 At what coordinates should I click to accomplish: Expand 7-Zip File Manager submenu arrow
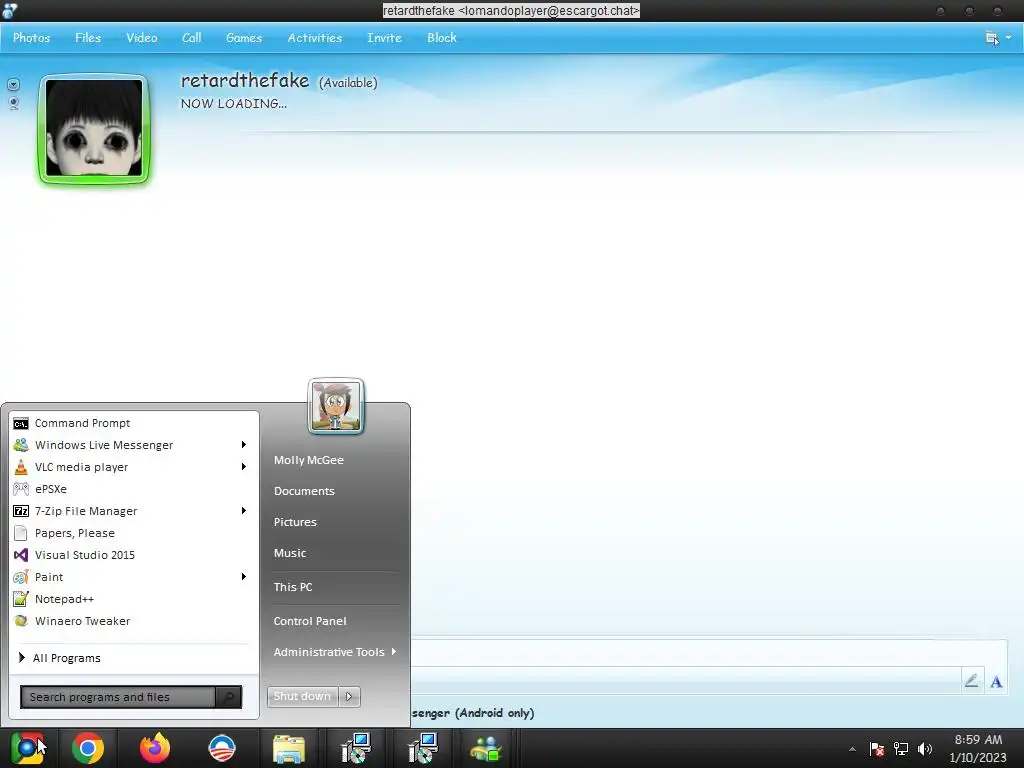coord(244,511)
